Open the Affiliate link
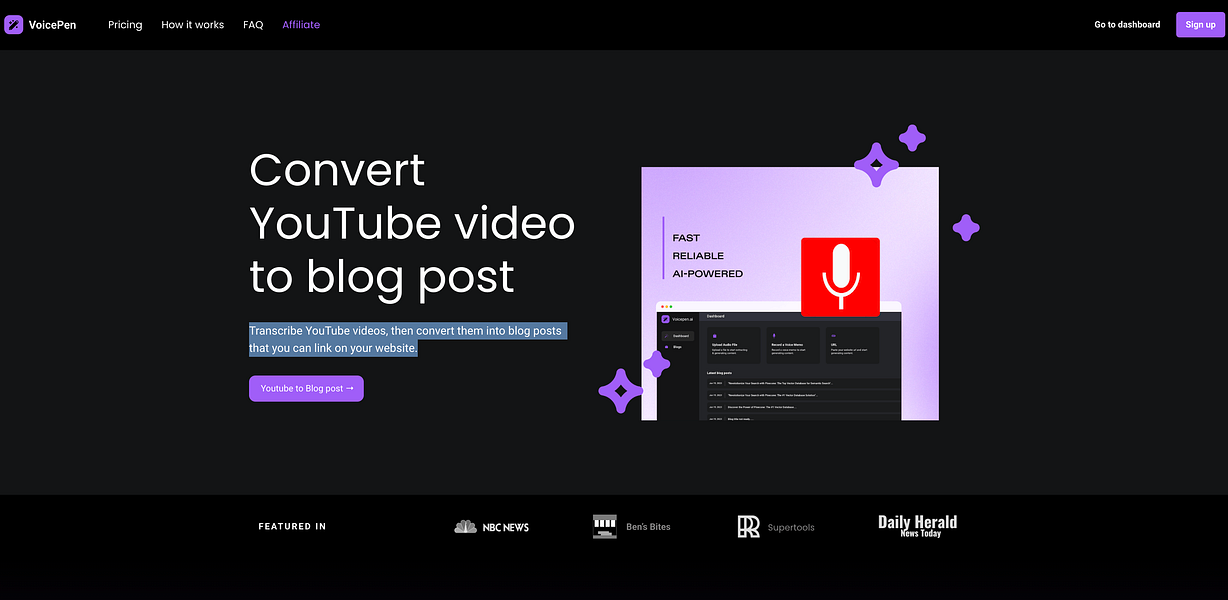The height and width of the screenshot is (600, 1228). [x=301, y=24]
